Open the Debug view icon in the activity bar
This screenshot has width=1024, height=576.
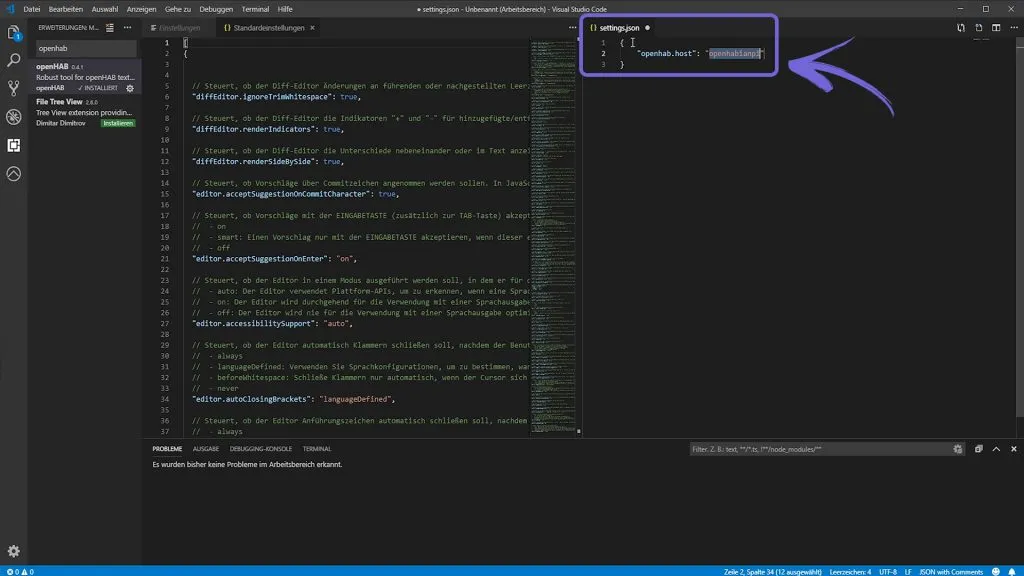click(x=13, y=117)
